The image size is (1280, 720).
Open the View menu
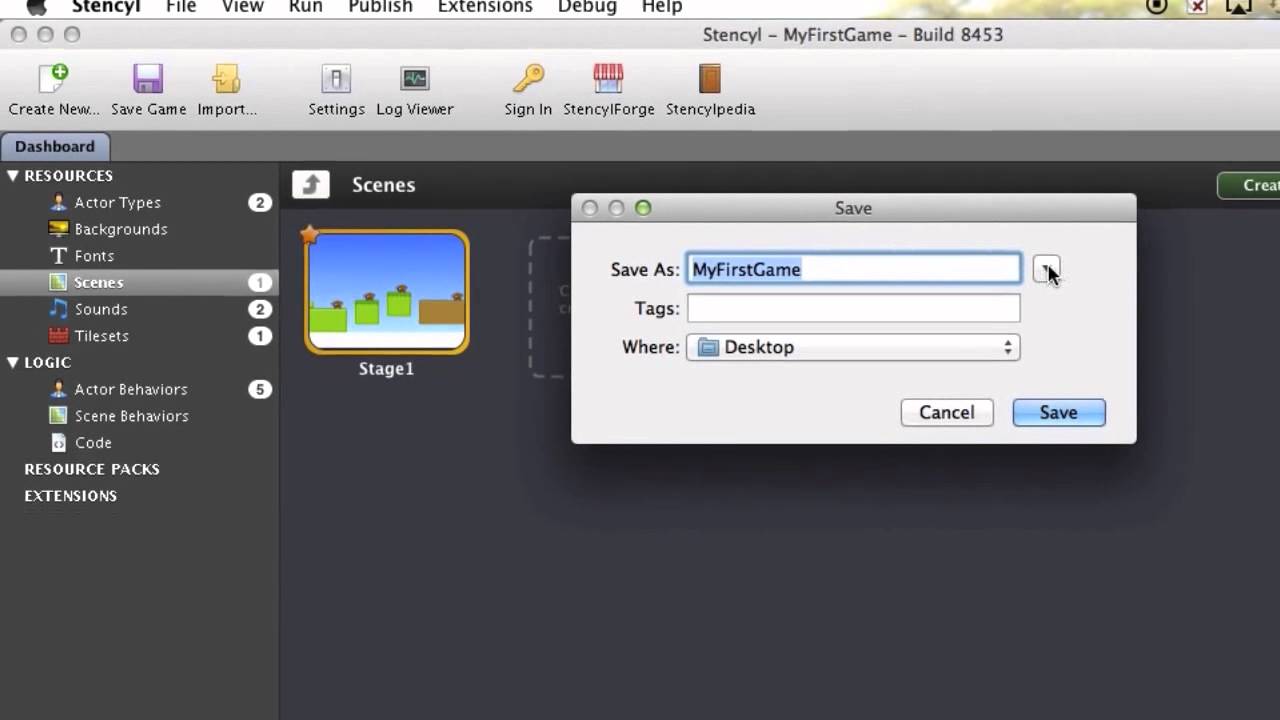[x=243, y=7]
